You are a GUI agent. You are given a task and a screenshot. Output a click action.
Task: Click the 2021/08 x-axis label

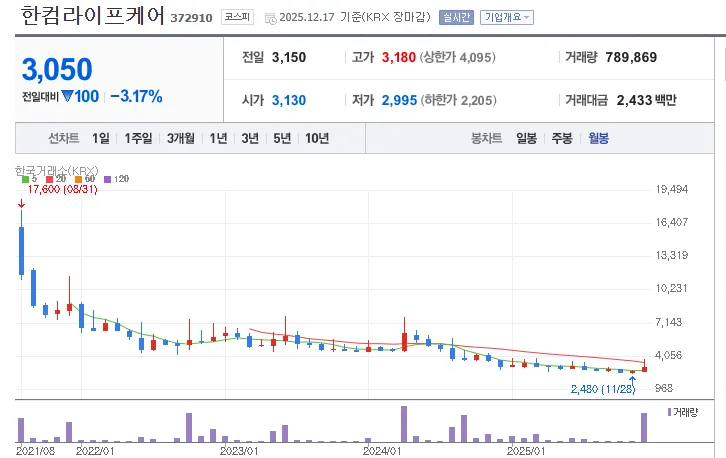pos(35,451)
